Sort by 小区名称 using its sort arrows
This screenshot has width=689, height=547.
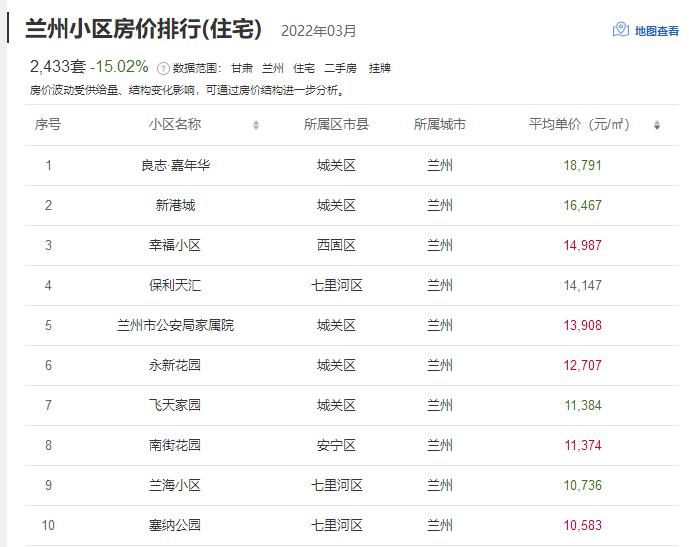256,125
